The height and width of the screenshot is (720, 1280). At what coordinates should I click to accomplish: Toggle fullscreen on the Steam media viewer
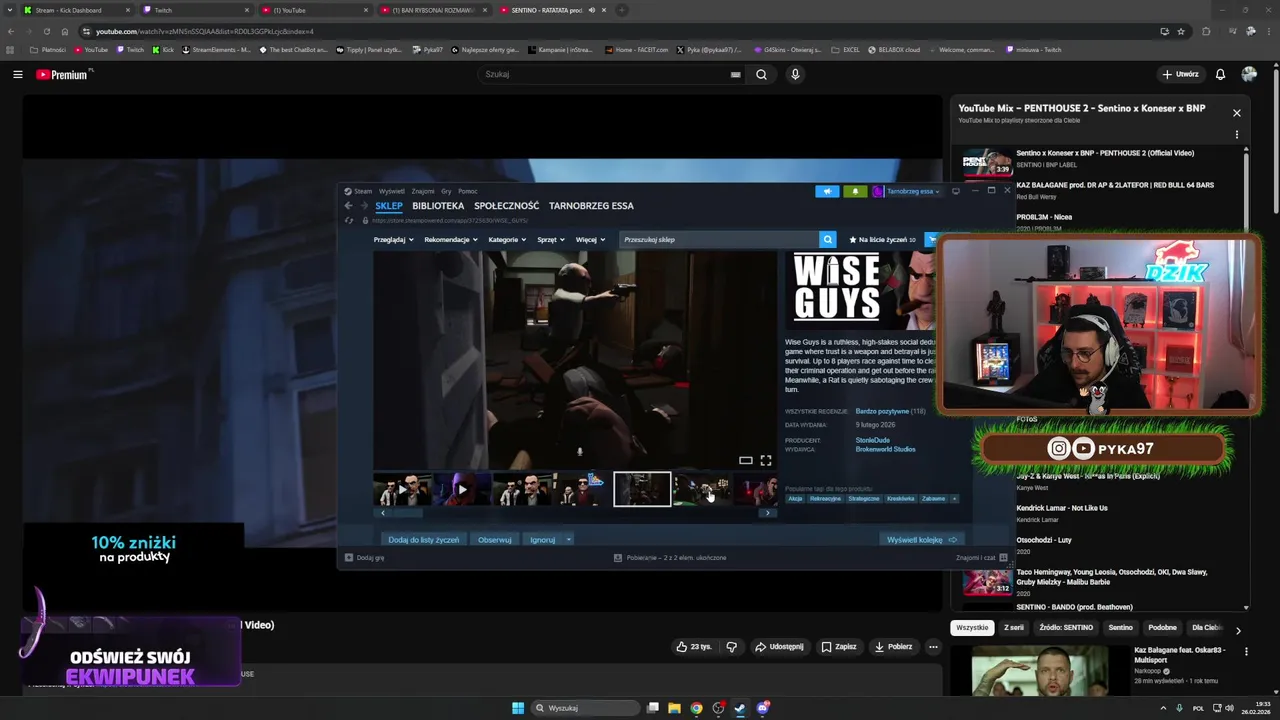tap(766, 460)
